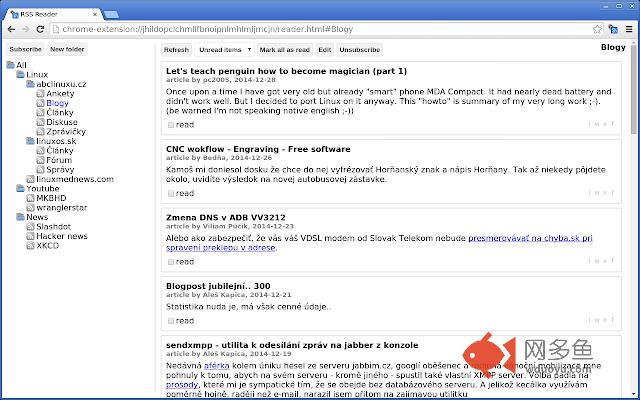Click the All folder icon

(x=11, y=65)
